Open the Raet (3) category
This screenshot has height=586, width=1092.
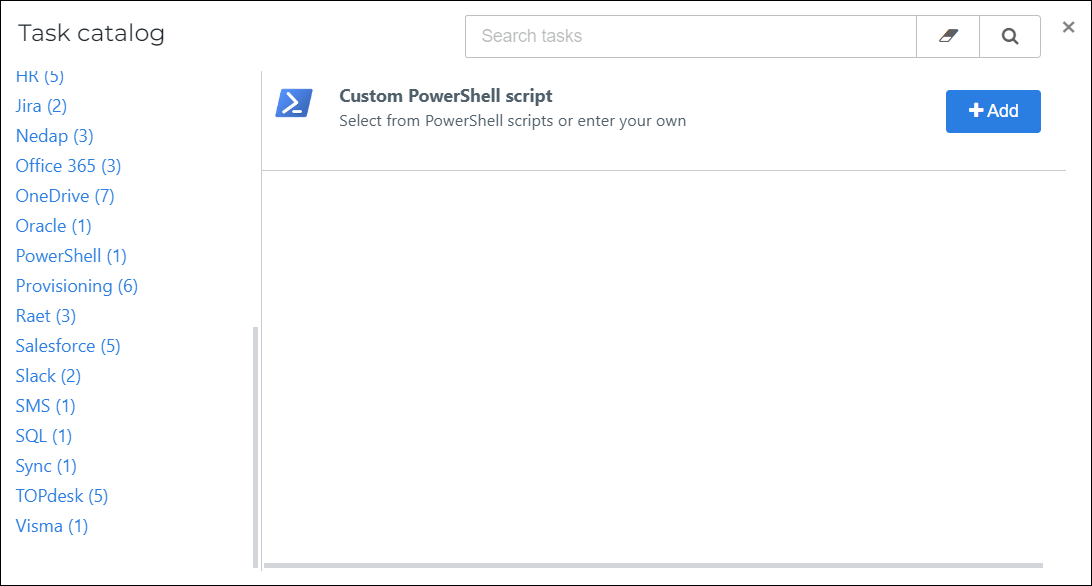click(x=46, y=316)
